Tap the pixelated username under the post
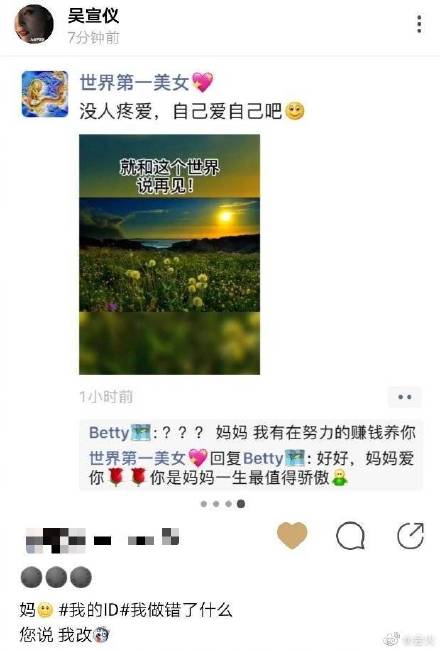 coord(102,540)
